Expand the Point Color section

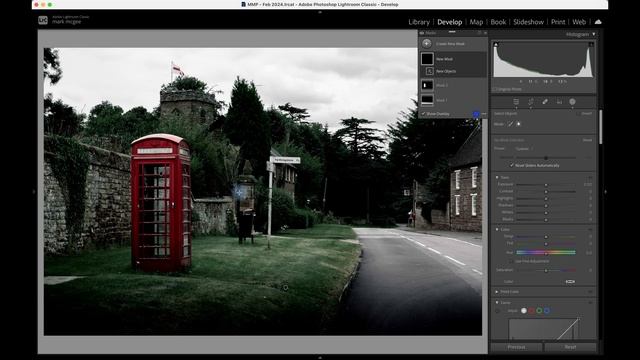[497, 292]
